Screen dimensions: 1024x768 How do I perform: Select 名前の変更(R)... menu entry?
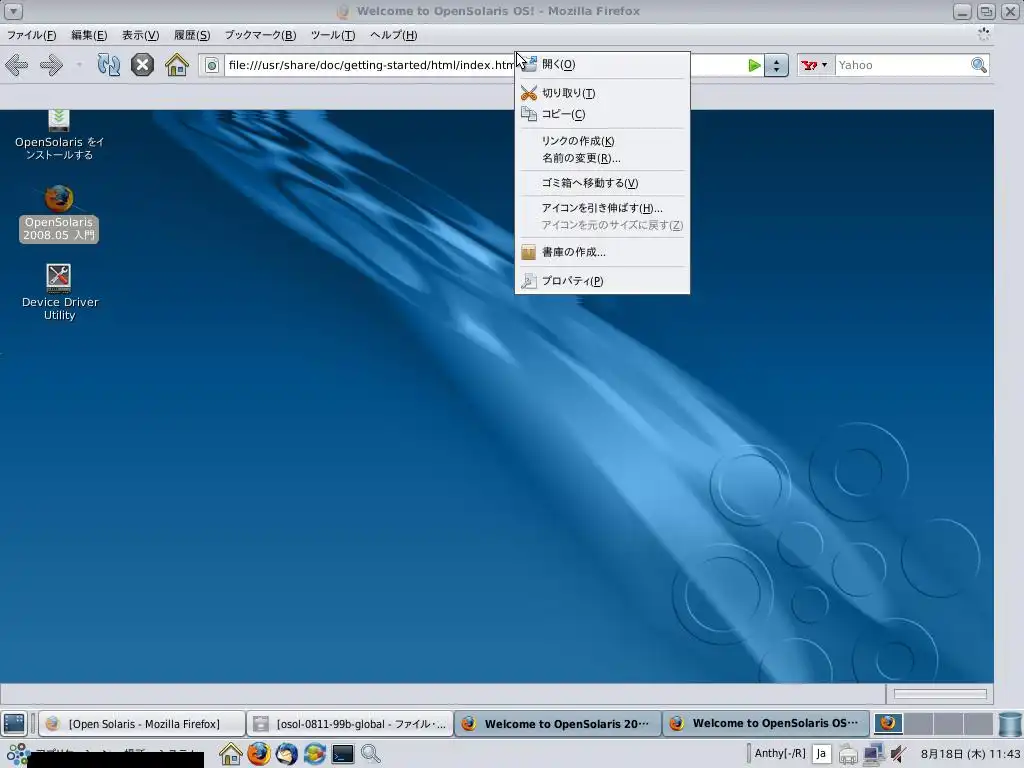602,158
